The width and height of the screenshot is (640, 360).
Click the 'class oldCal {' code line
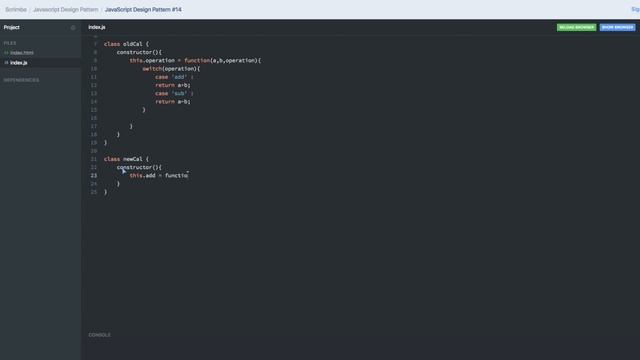tap(127, 44)
